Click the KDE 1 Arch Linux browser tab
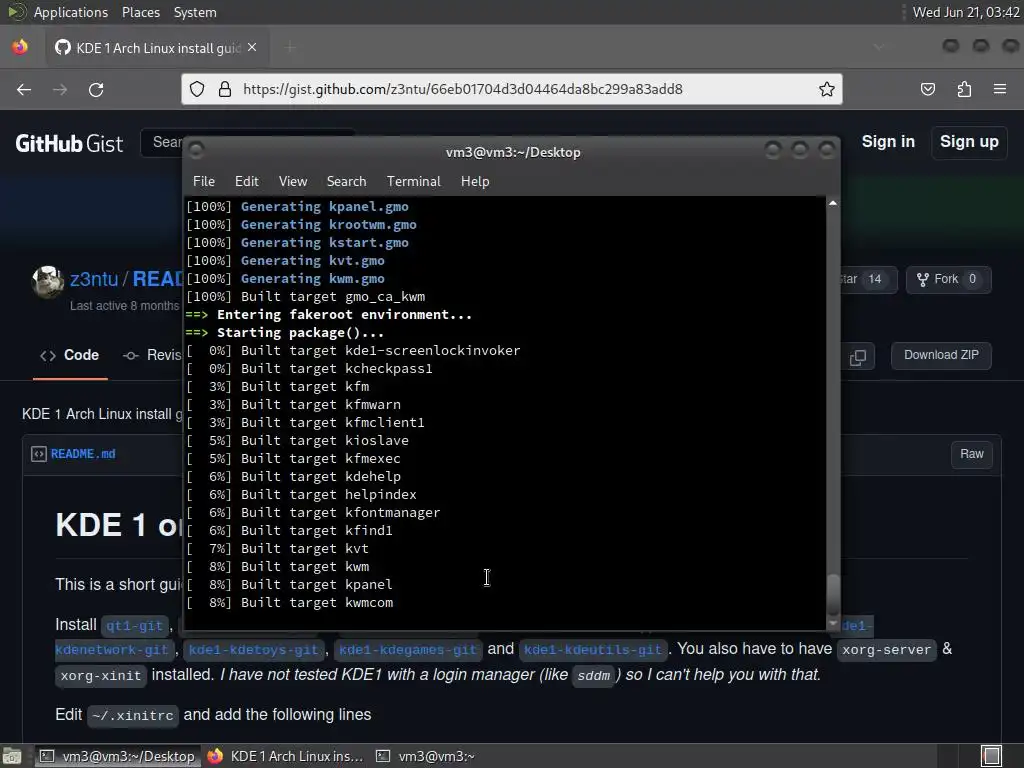The image size is (1024, 768). 157,48
